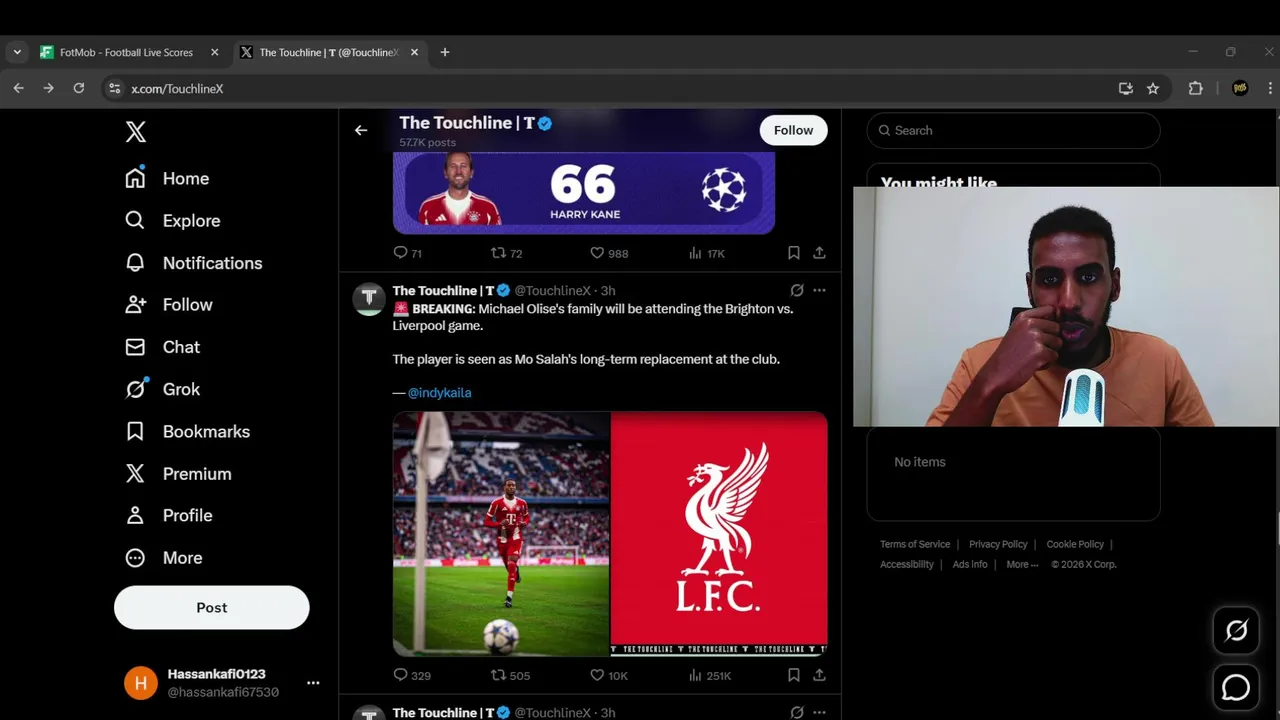Viewport: 1280px width, 720px height.
Task: Open Bookmarks in sidebar
Action: click(187, 432)
